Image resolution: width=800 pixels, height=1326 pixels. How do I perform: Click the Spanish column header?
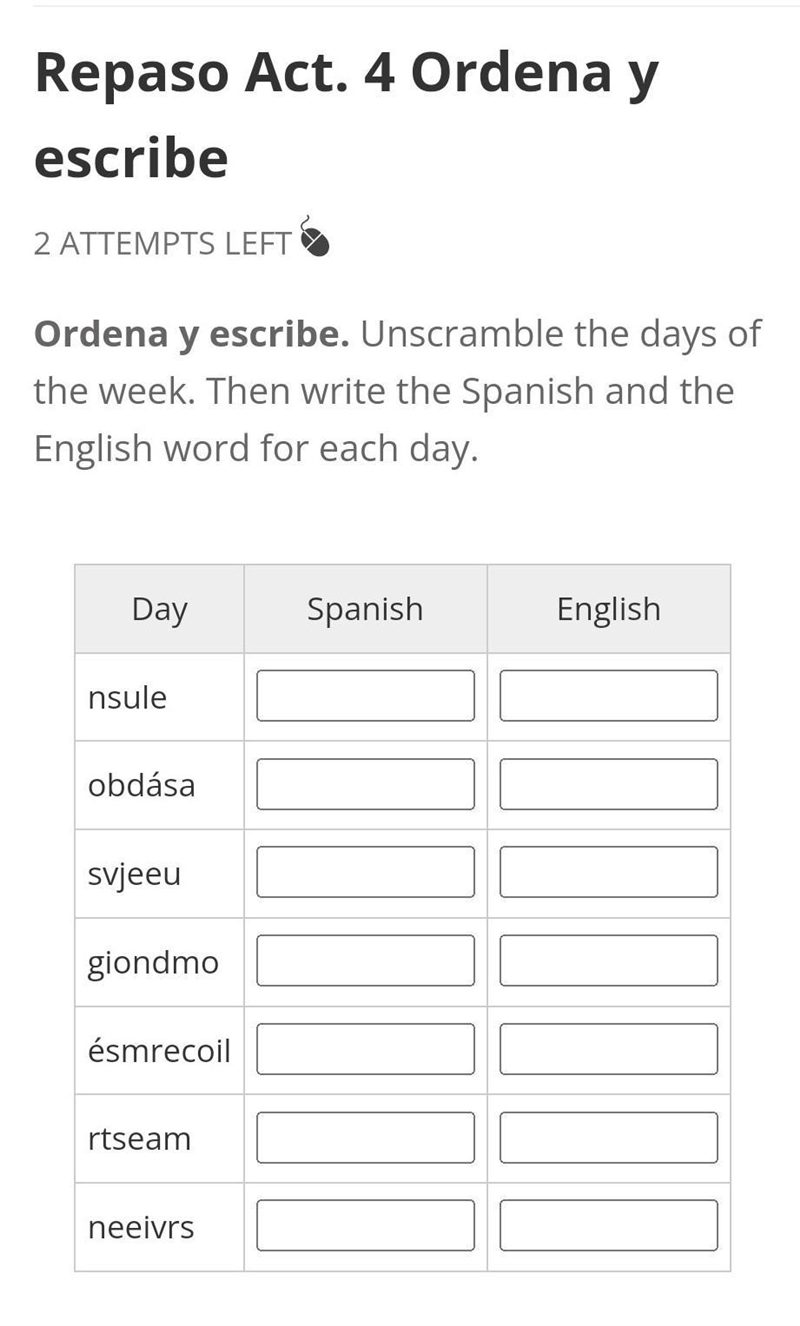(x=365, y=609)
